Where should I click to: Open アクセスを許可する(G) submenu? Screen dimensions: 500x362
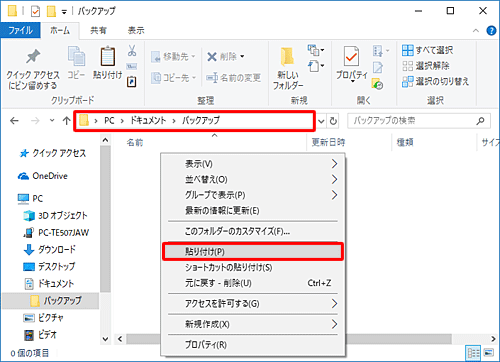[253, 303]
